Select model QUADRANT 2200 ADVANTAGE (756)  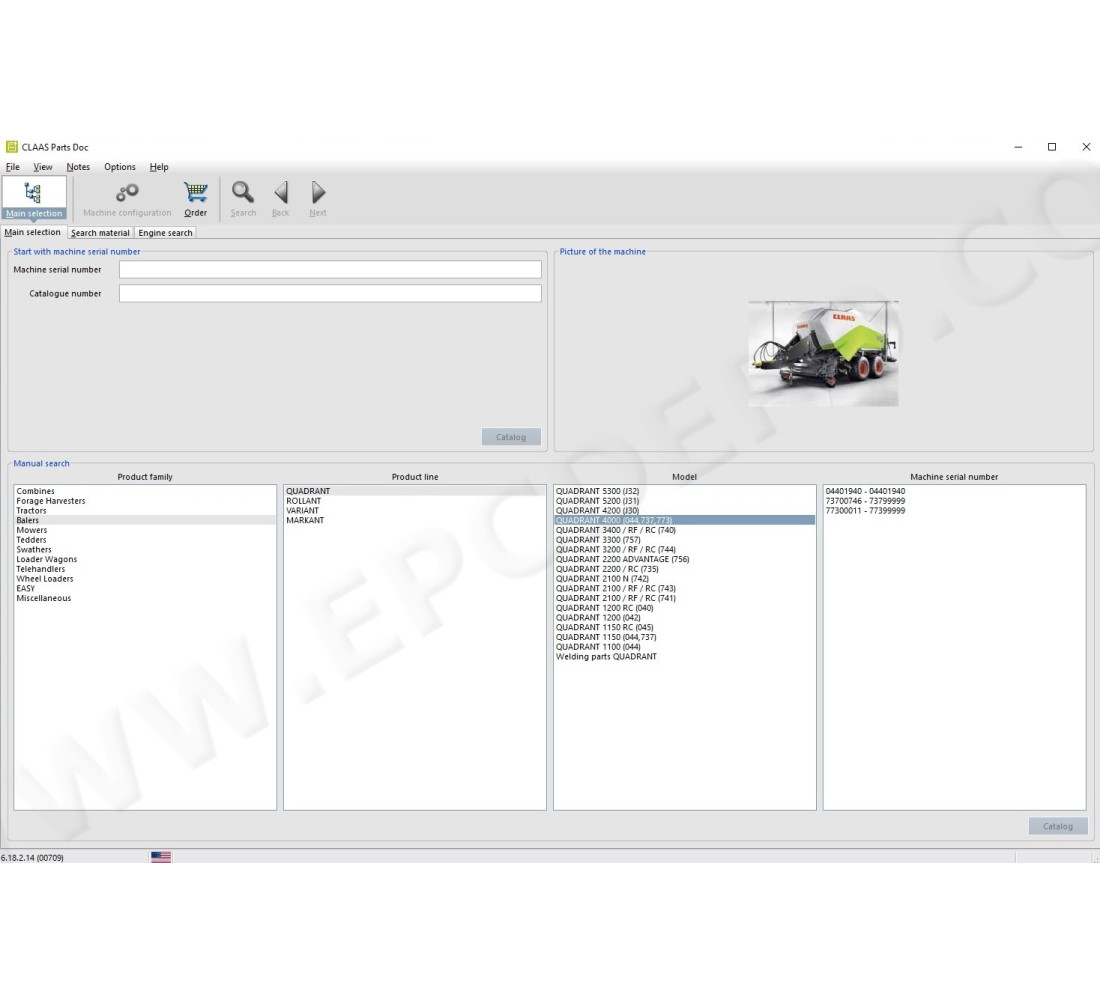pyautogui.click(x=685, y=559)
